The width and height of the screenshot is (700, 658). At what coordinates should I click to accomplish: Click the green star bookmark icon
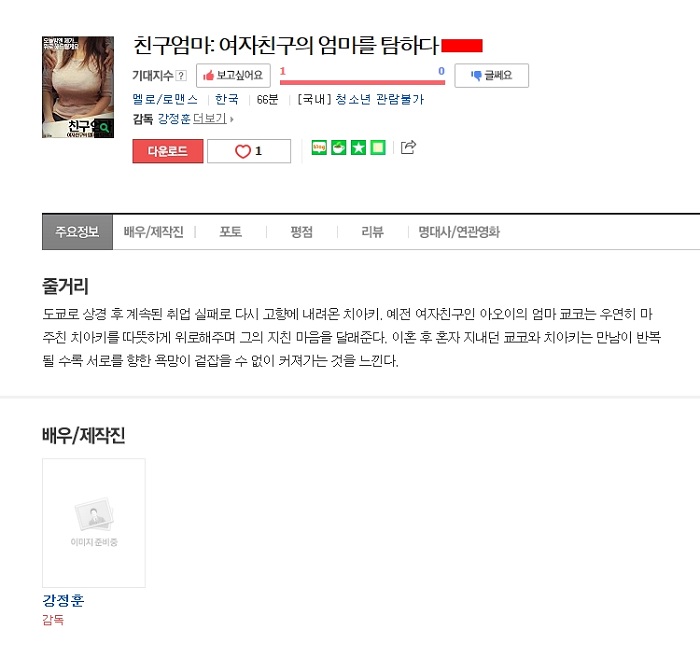pyautogui.click(x=358, y=147)
